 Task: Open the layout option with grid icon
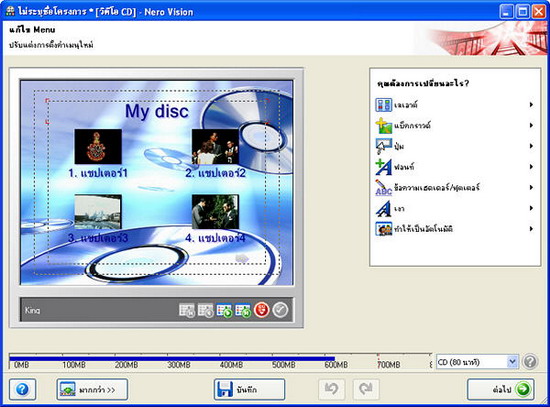point(455,105)
